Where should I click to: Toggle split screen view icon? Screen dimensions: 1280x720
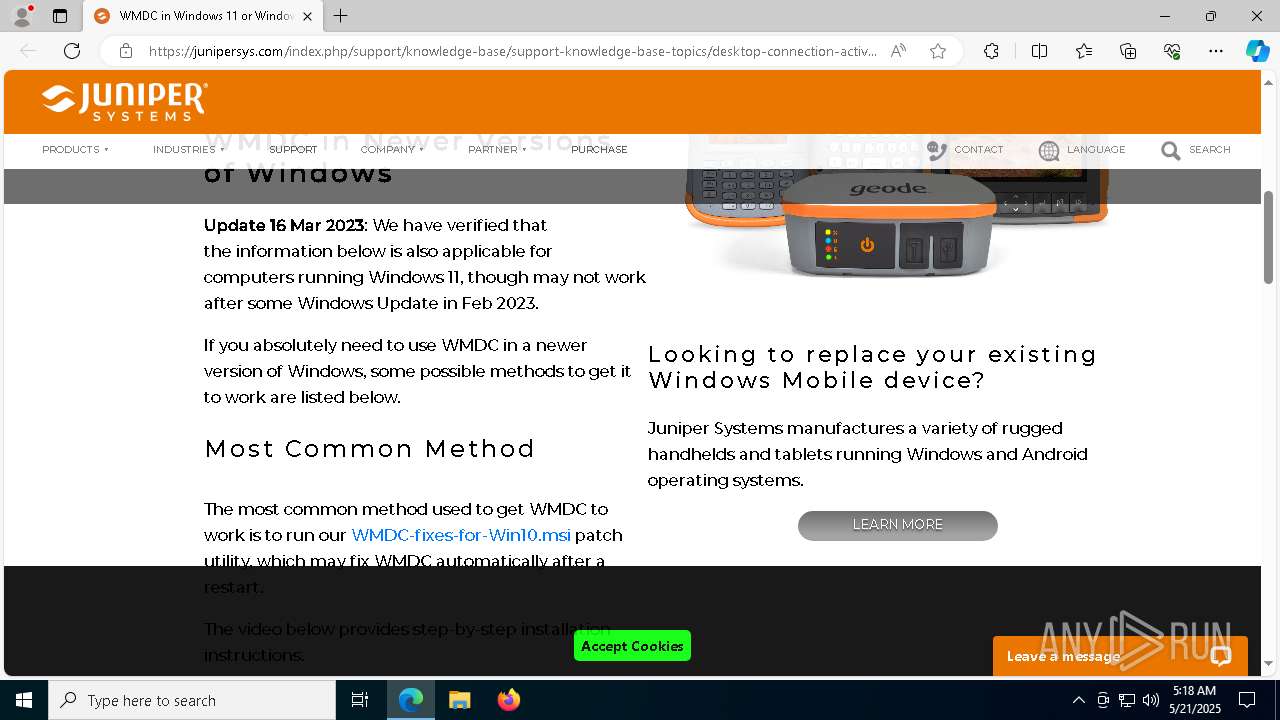1039,51
